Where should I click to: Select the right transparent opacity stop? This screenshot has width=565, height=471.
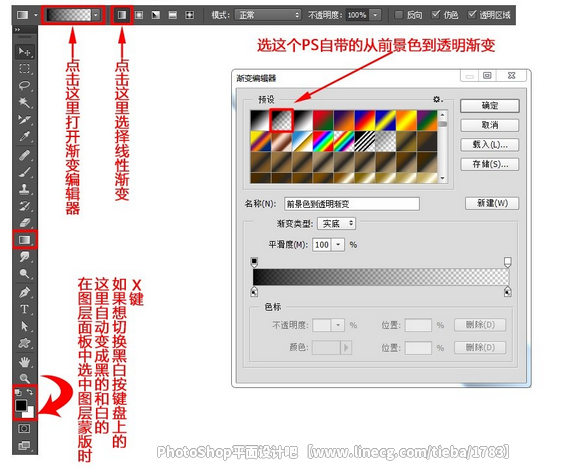[508, 262]
